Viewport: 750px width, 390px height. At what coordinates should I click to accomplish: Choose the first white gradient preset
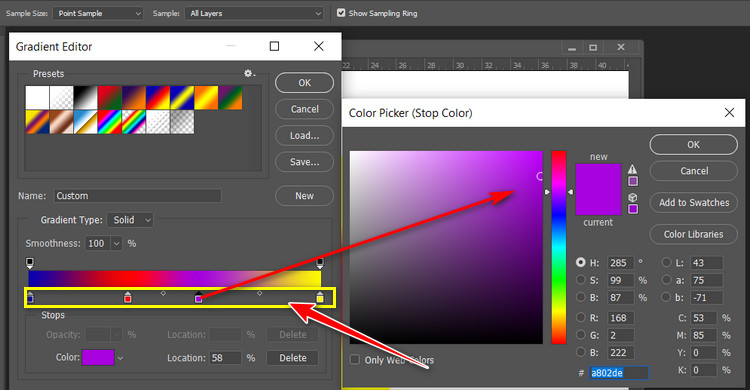(x=37, y=98)
